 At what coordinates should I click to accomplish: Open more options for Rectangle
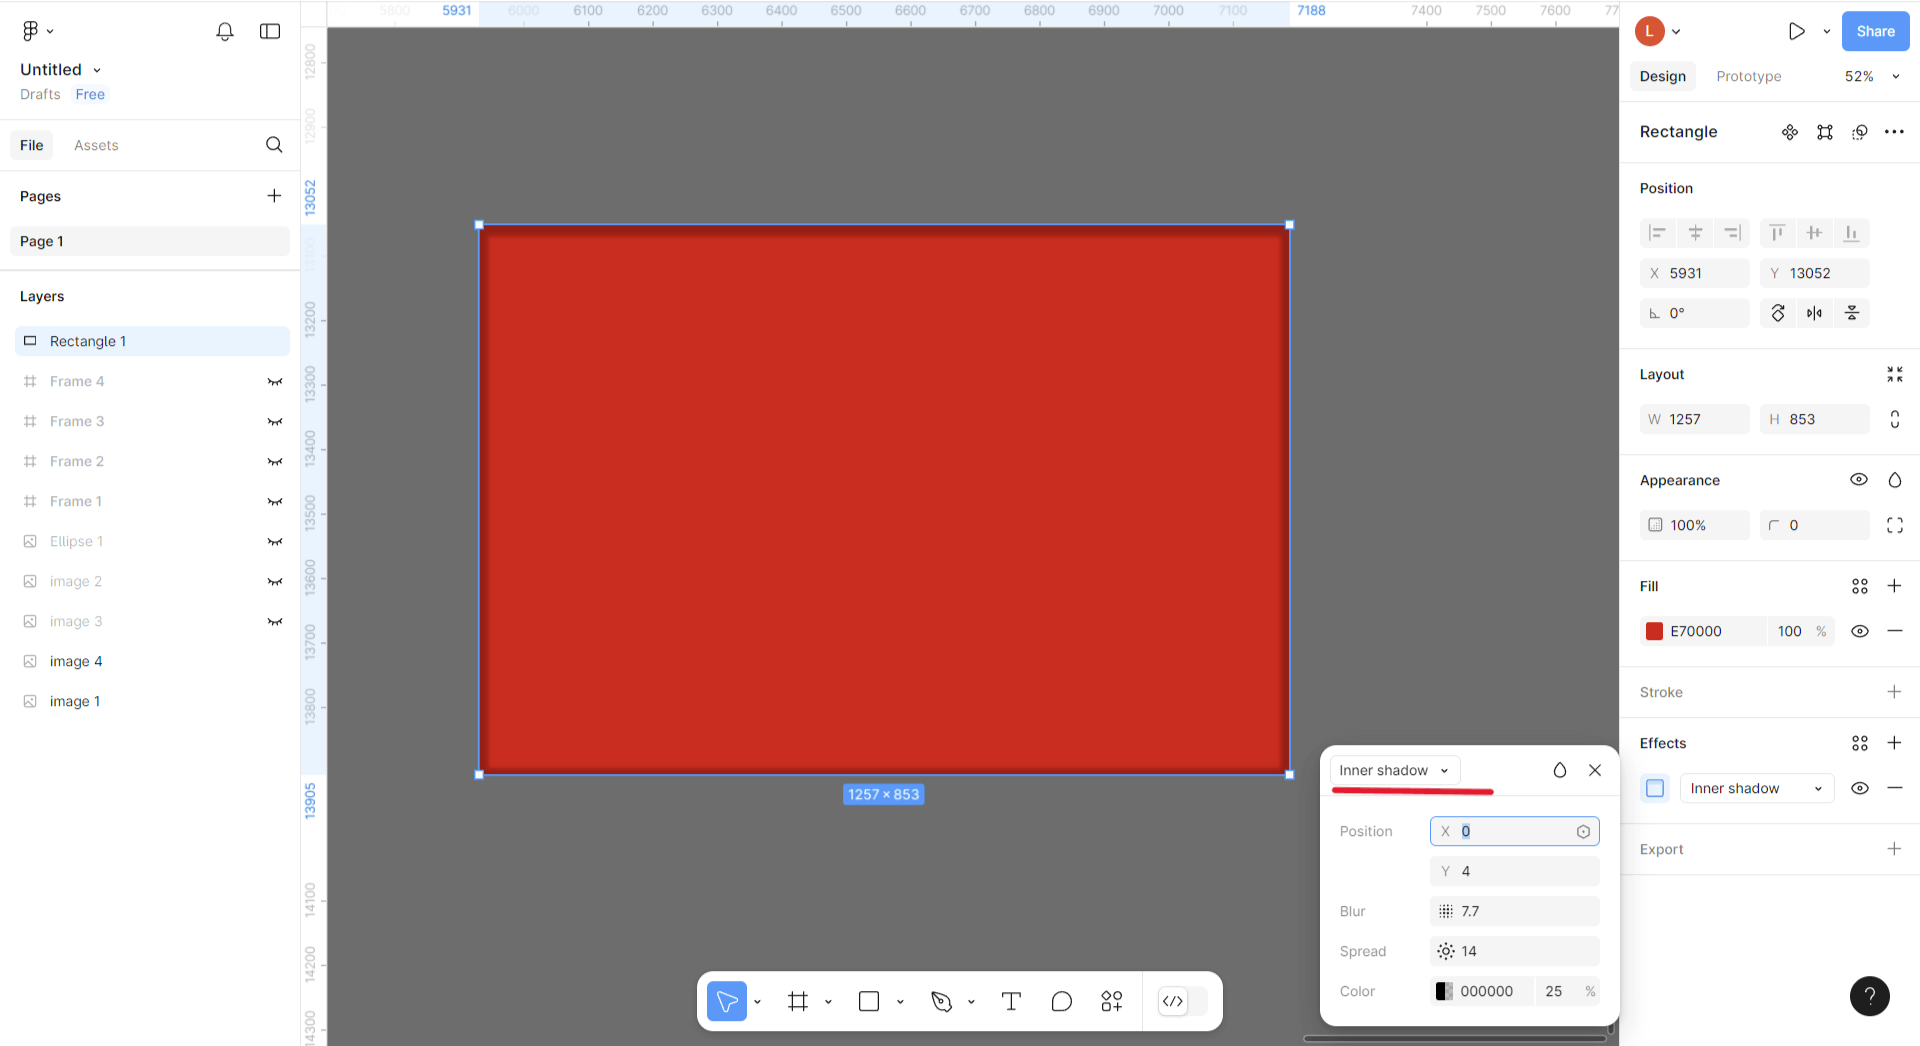pos(1894,132)
